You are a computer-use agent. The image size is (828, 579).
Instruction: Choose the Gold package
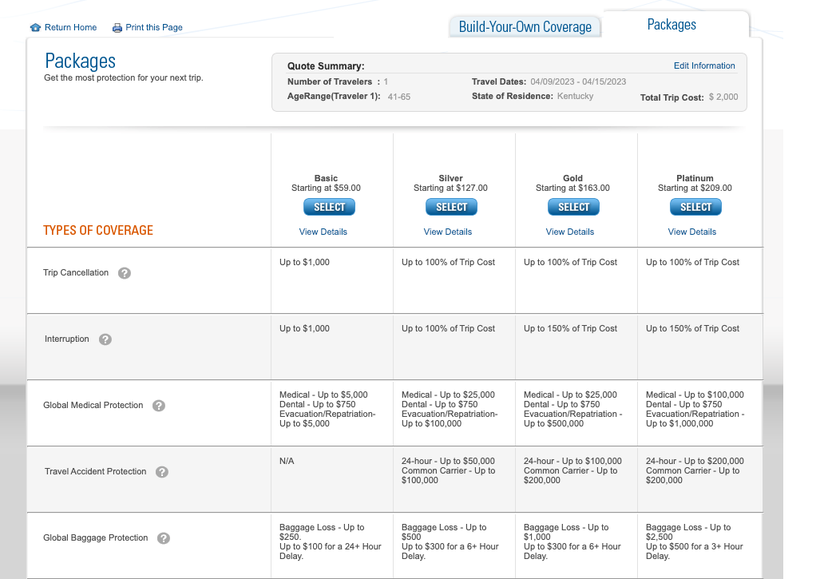pyautogui.click(x=573, y=207)
